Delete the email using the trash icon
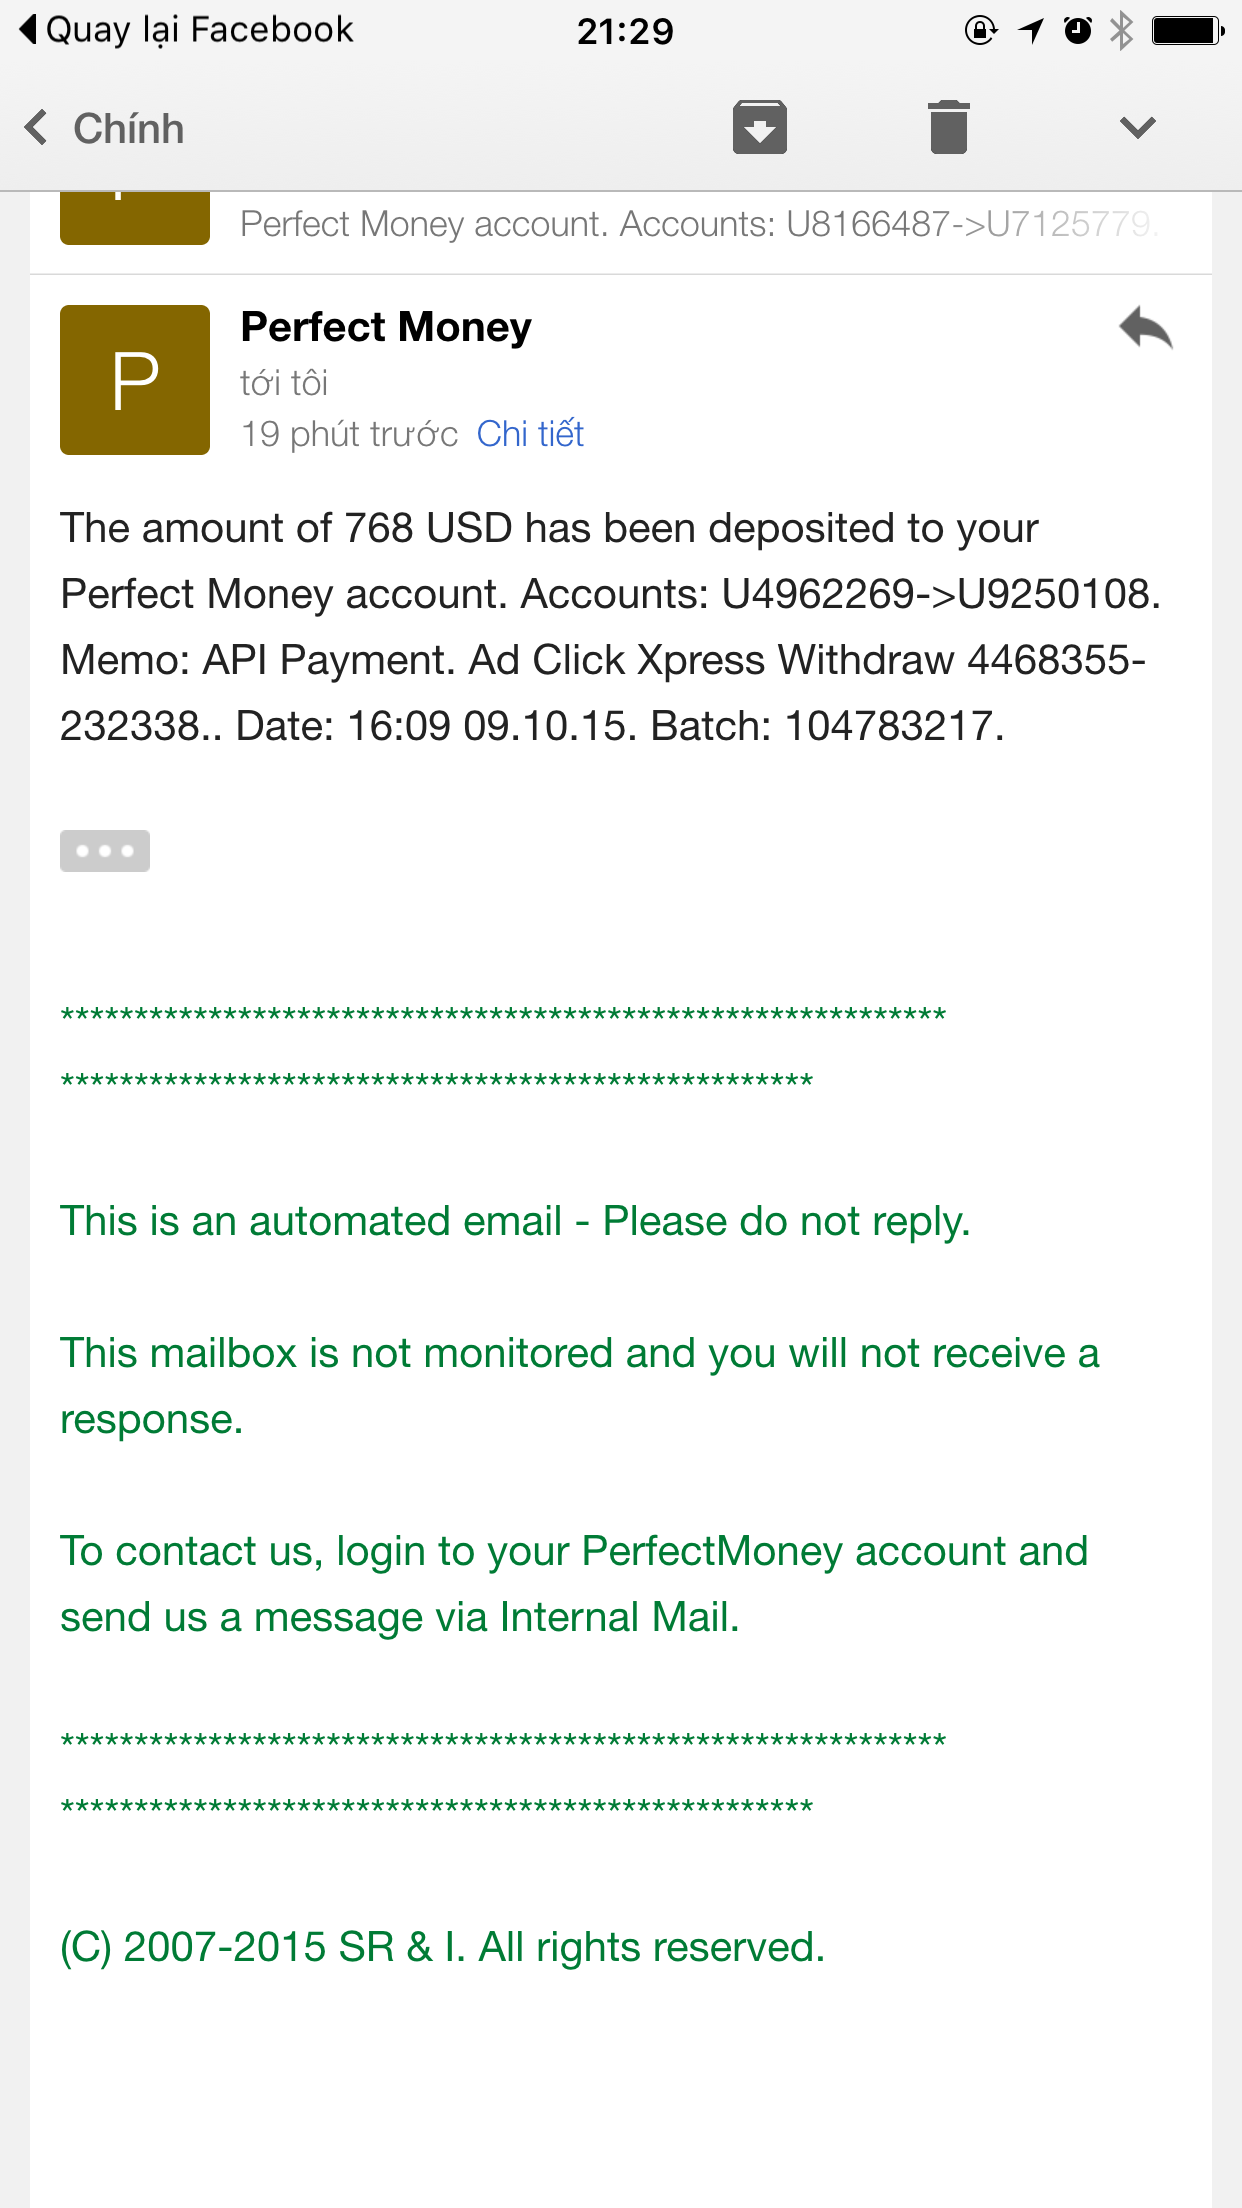Screen dimensions: 1242x2208 coord(948,128)
